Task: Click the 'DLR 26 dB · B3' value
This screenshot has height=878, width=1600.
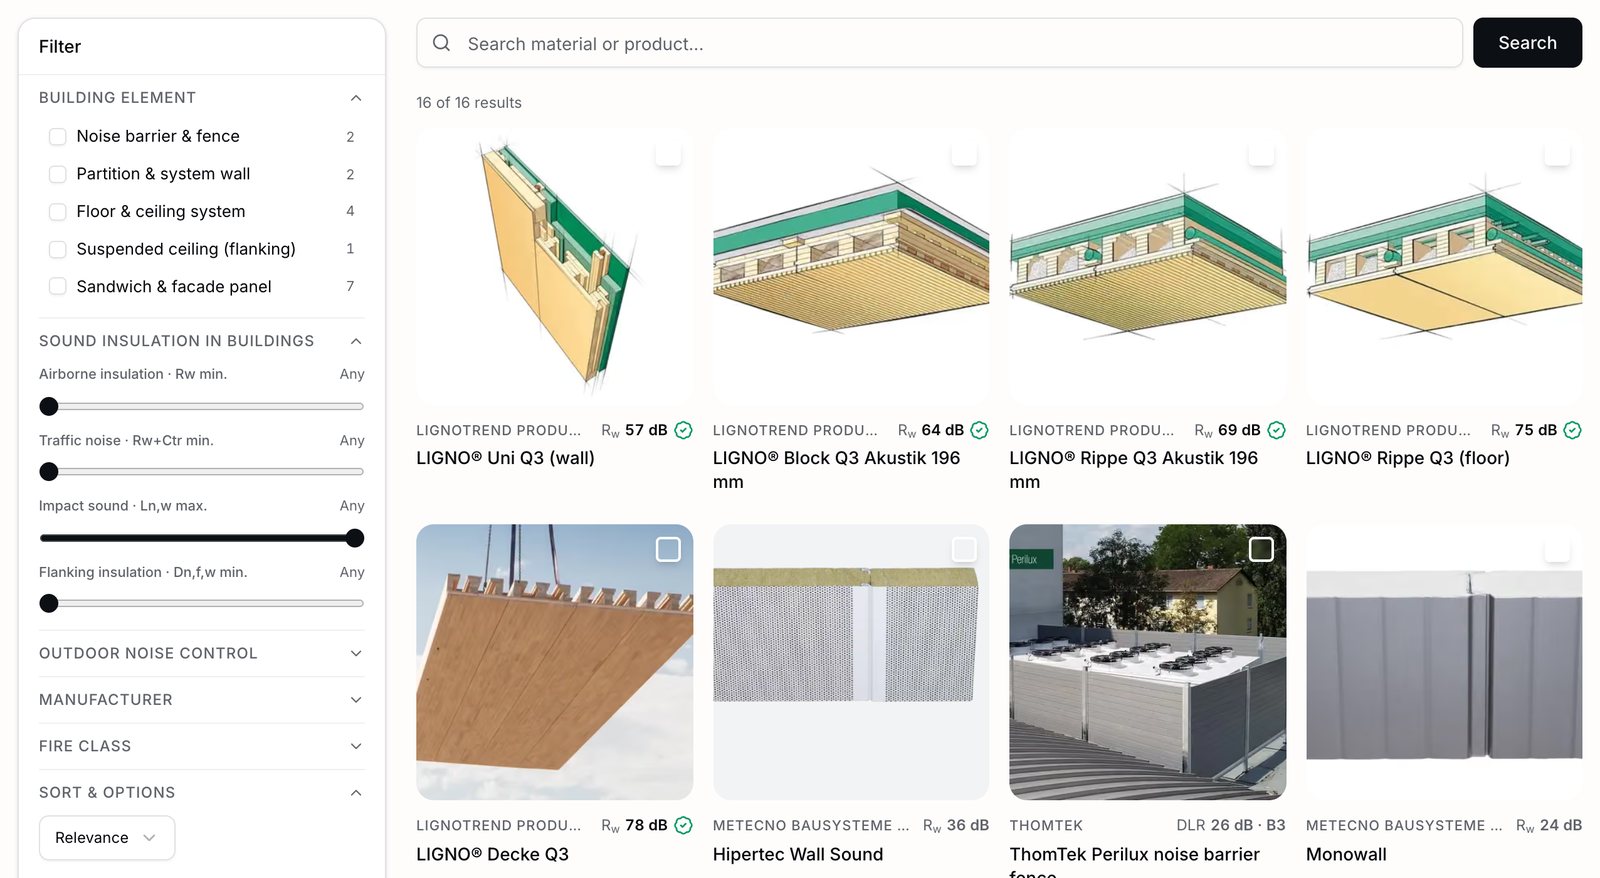Action: click(x=1231, y=825)
